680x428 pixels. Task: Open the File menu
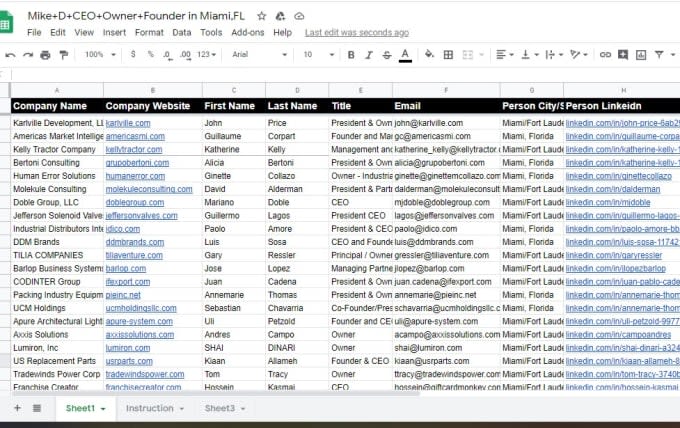pyautogui.click(x=34, y=33)
